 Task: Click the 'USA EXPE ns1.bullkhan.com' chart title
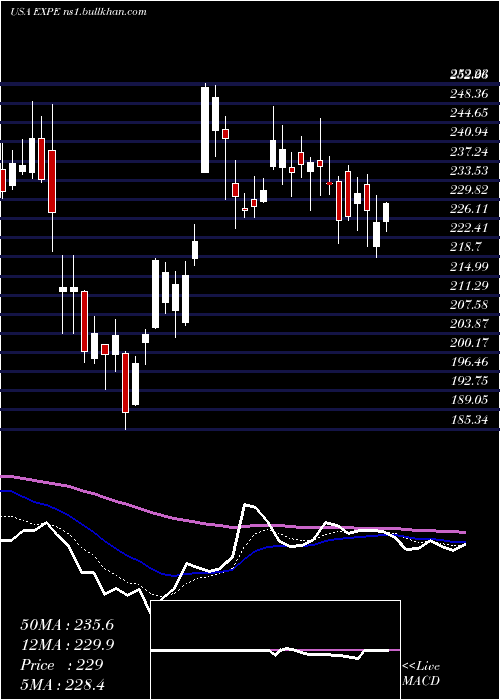pos(79,12)
